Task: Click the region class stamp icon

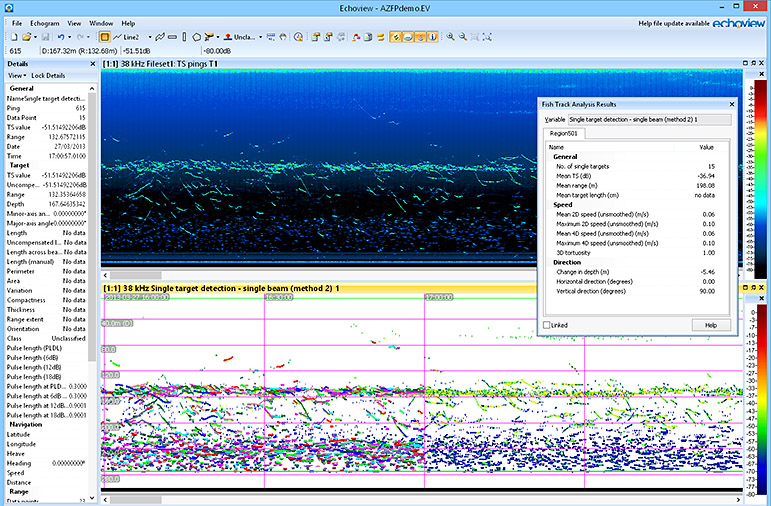Action: tap(228, 37)
